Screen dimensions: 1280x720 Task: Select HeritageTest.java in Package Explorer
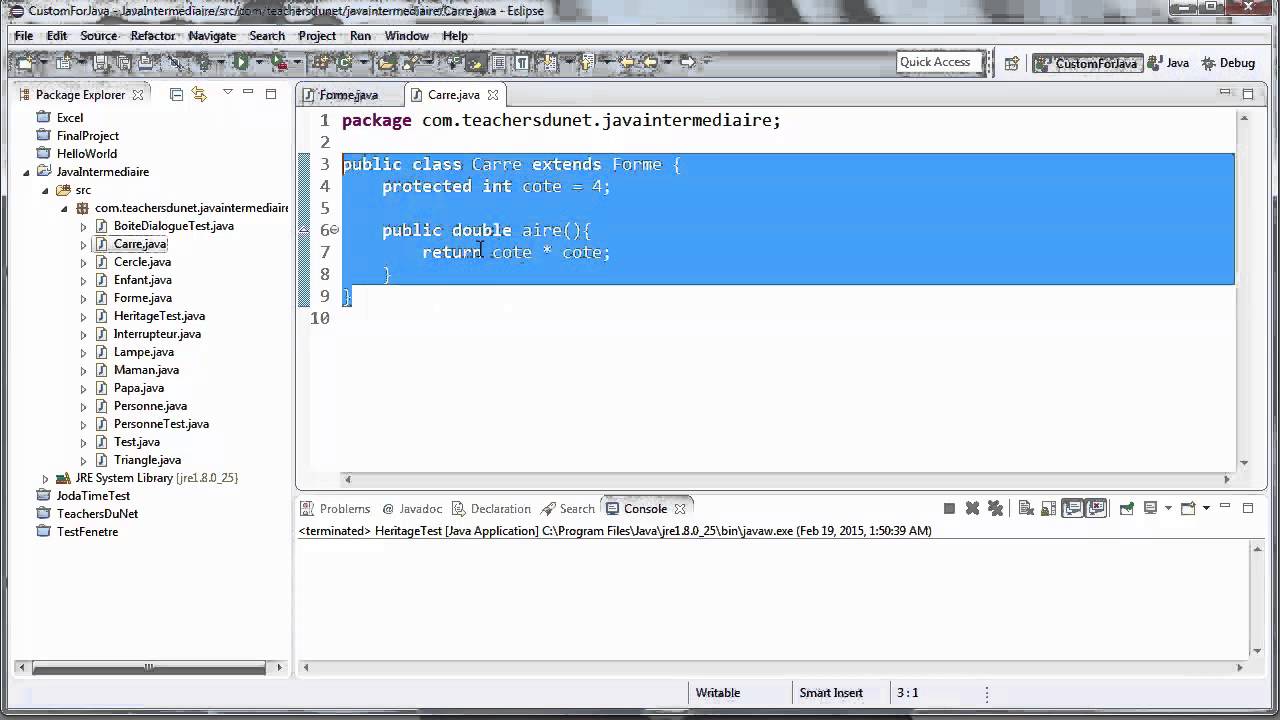click(x=159, y=316)
